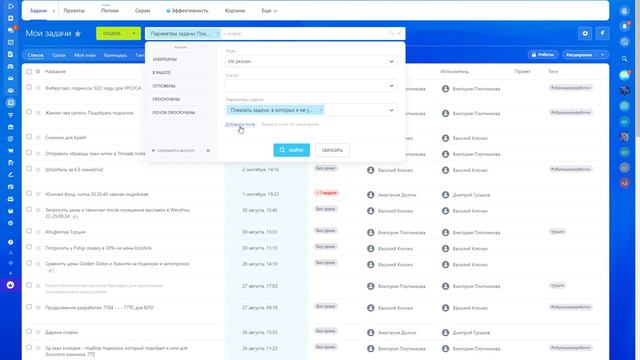Apply the ПОЧТИ ПРОСРОЧЕНЫ filter preset
Viewport: 640px width, 360px height.
174,113
